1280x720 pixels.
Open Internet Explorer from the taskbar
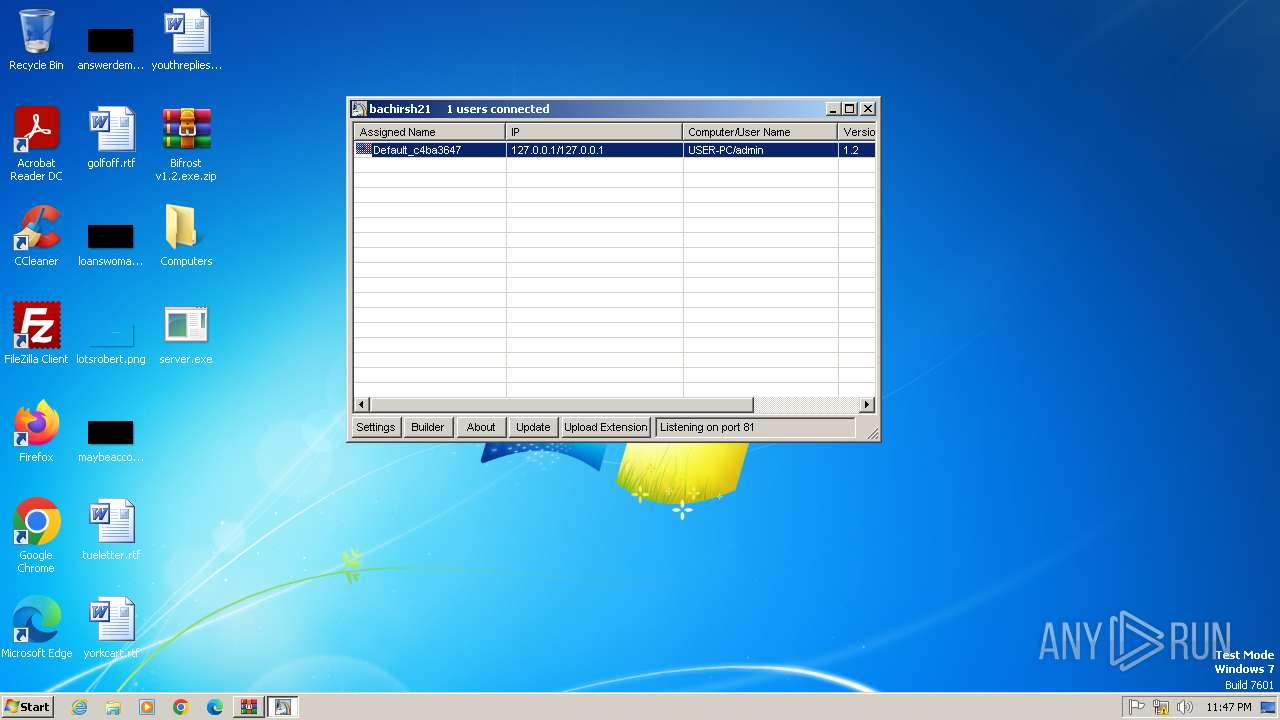[79, 707]
